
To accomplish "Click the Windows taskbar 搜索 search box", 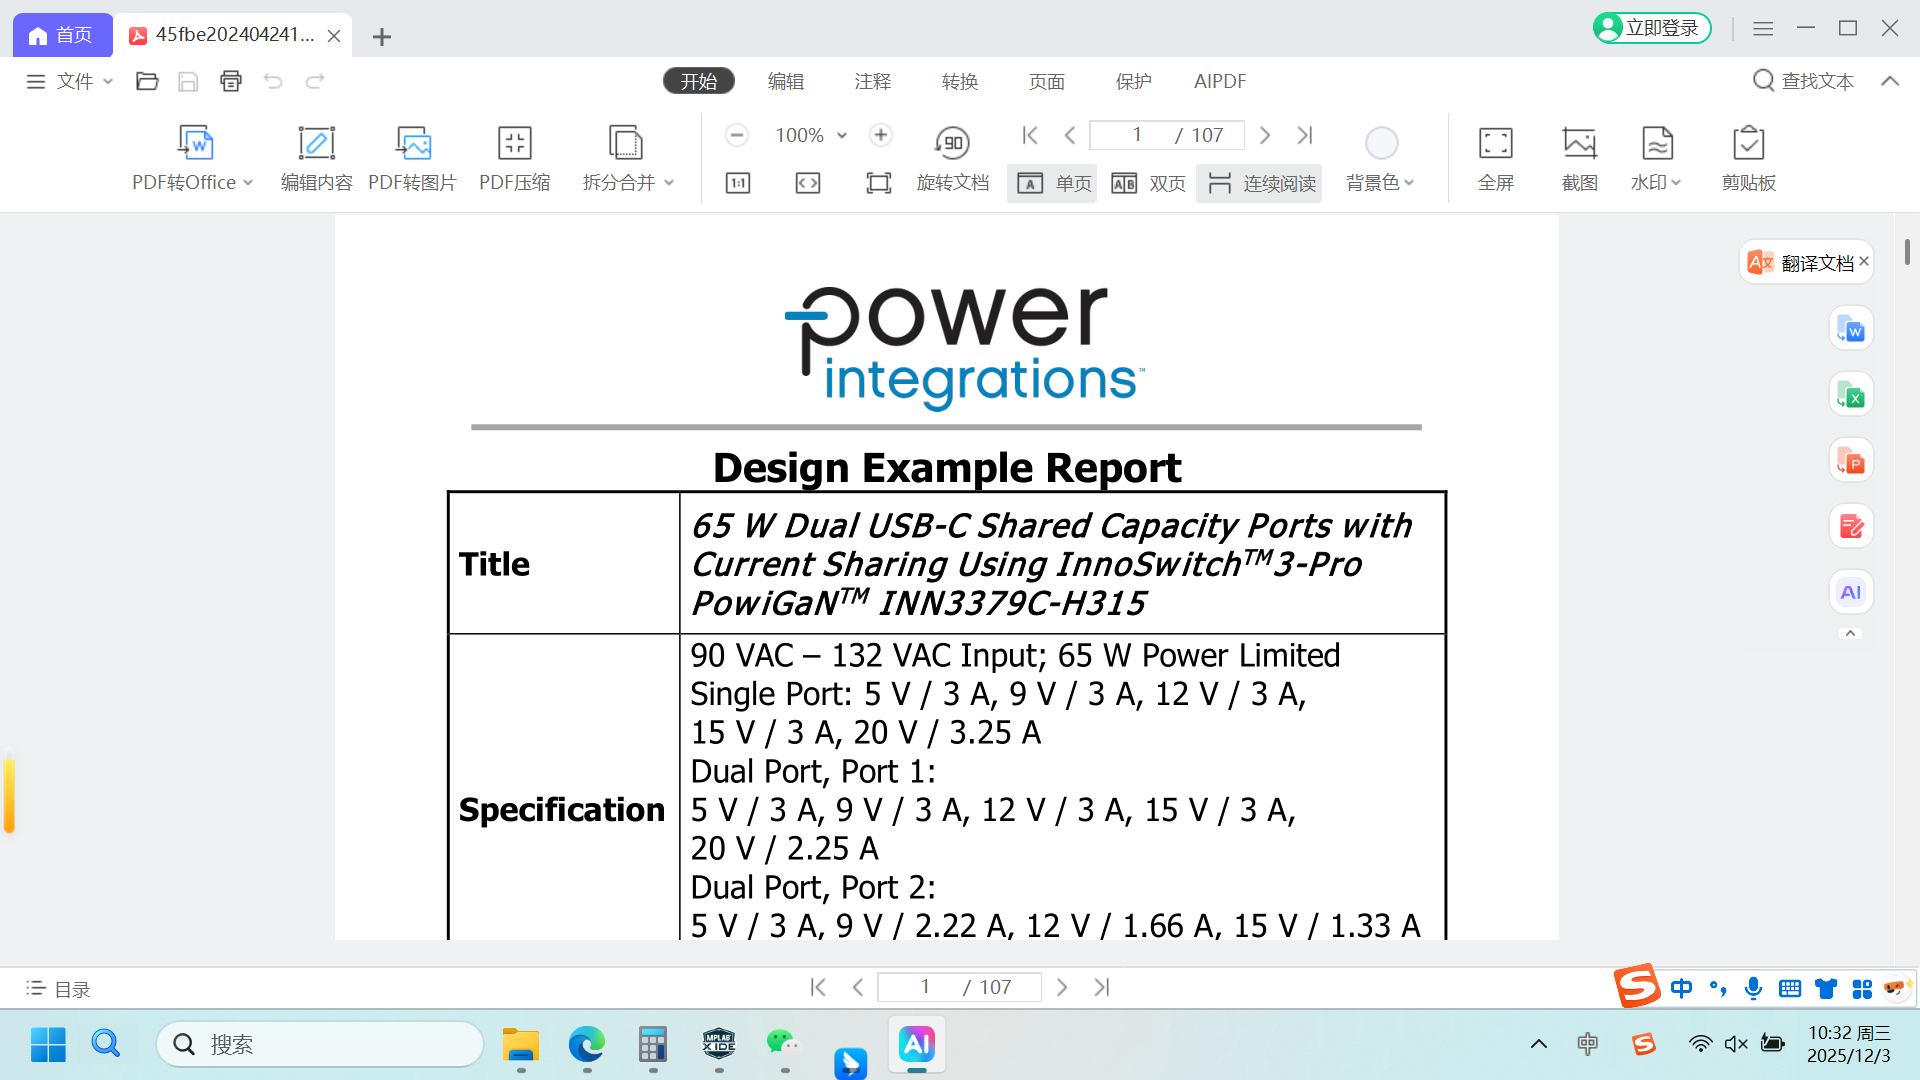I will [320, 1044].
